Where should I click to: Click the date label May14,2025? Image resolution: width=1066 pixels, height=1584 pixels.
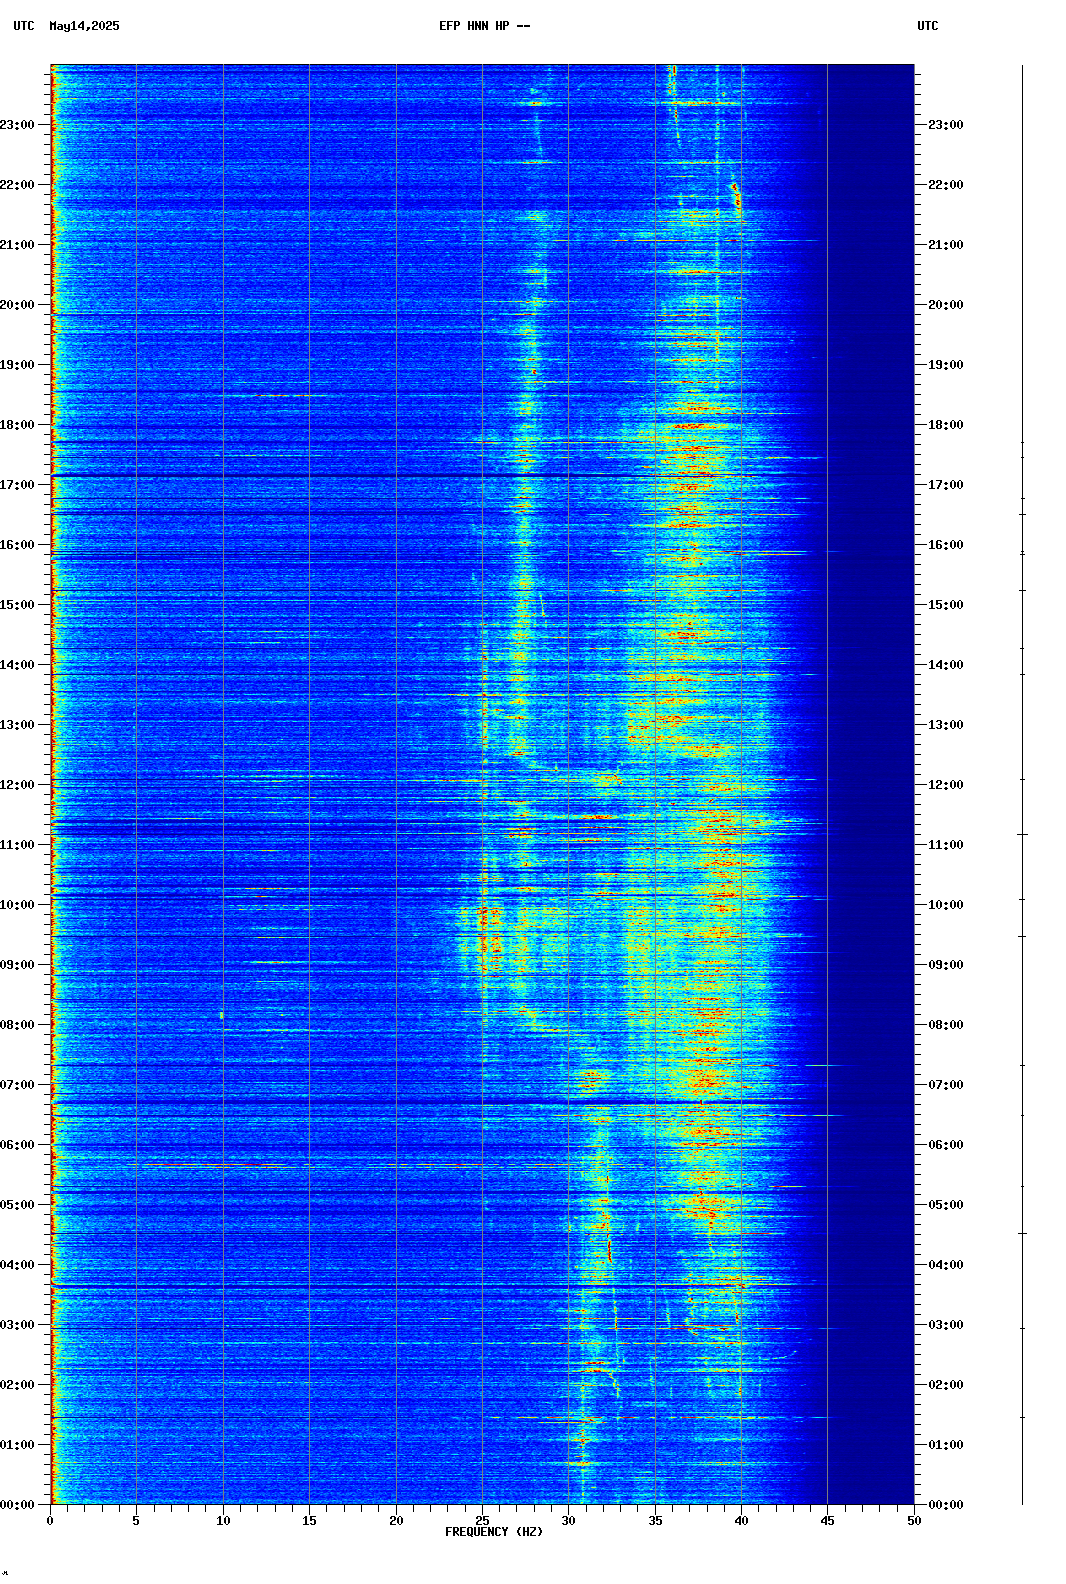[84, 26]
